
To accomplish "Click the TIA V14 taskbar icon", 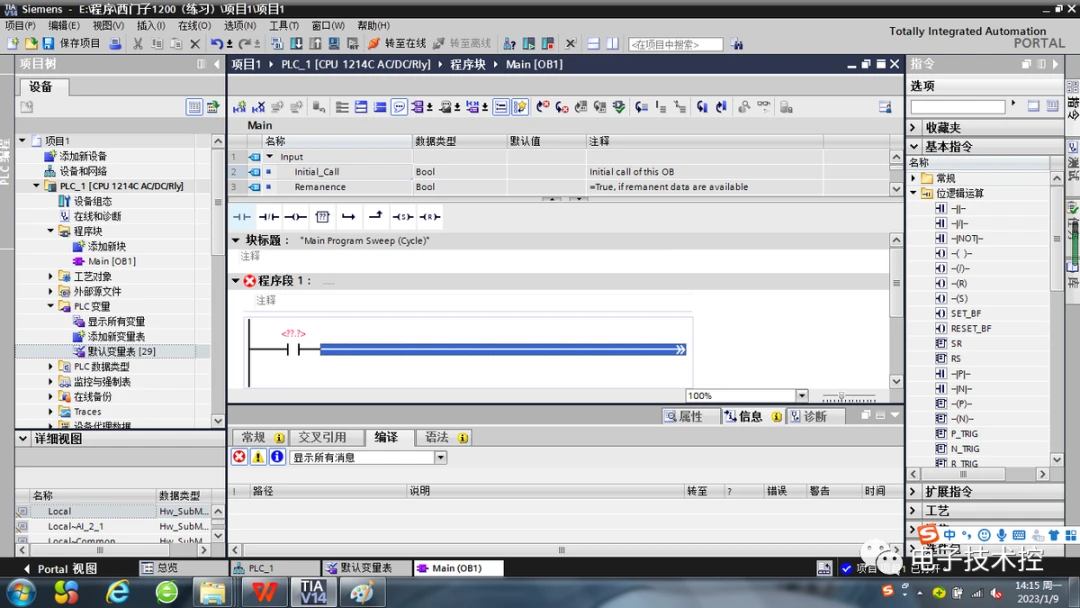I will (313, 592).
